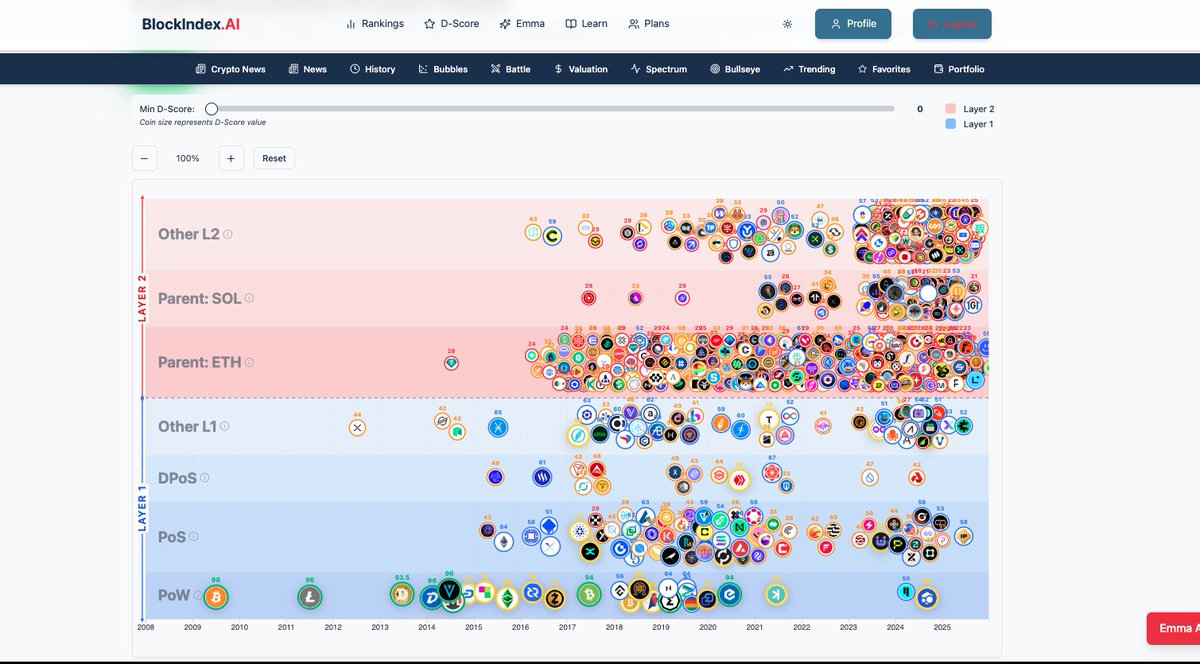Click info icon next to PoS
Viewport: 1200px width, 664px height.
(x=194, y=537)
